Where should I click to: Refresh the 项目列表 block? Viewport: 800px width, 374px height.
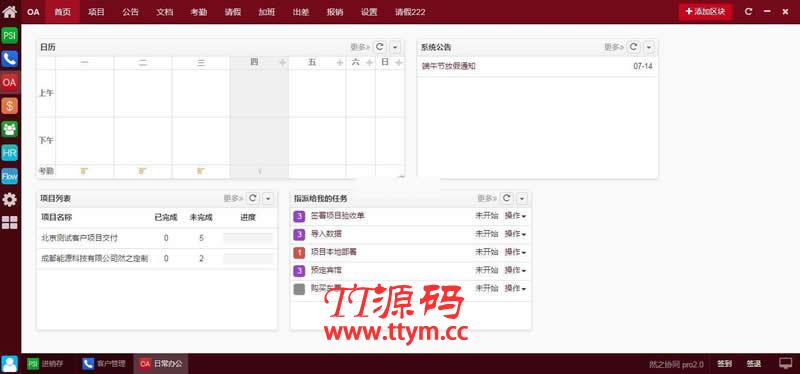pyautogui.click(x=253, y=198)
